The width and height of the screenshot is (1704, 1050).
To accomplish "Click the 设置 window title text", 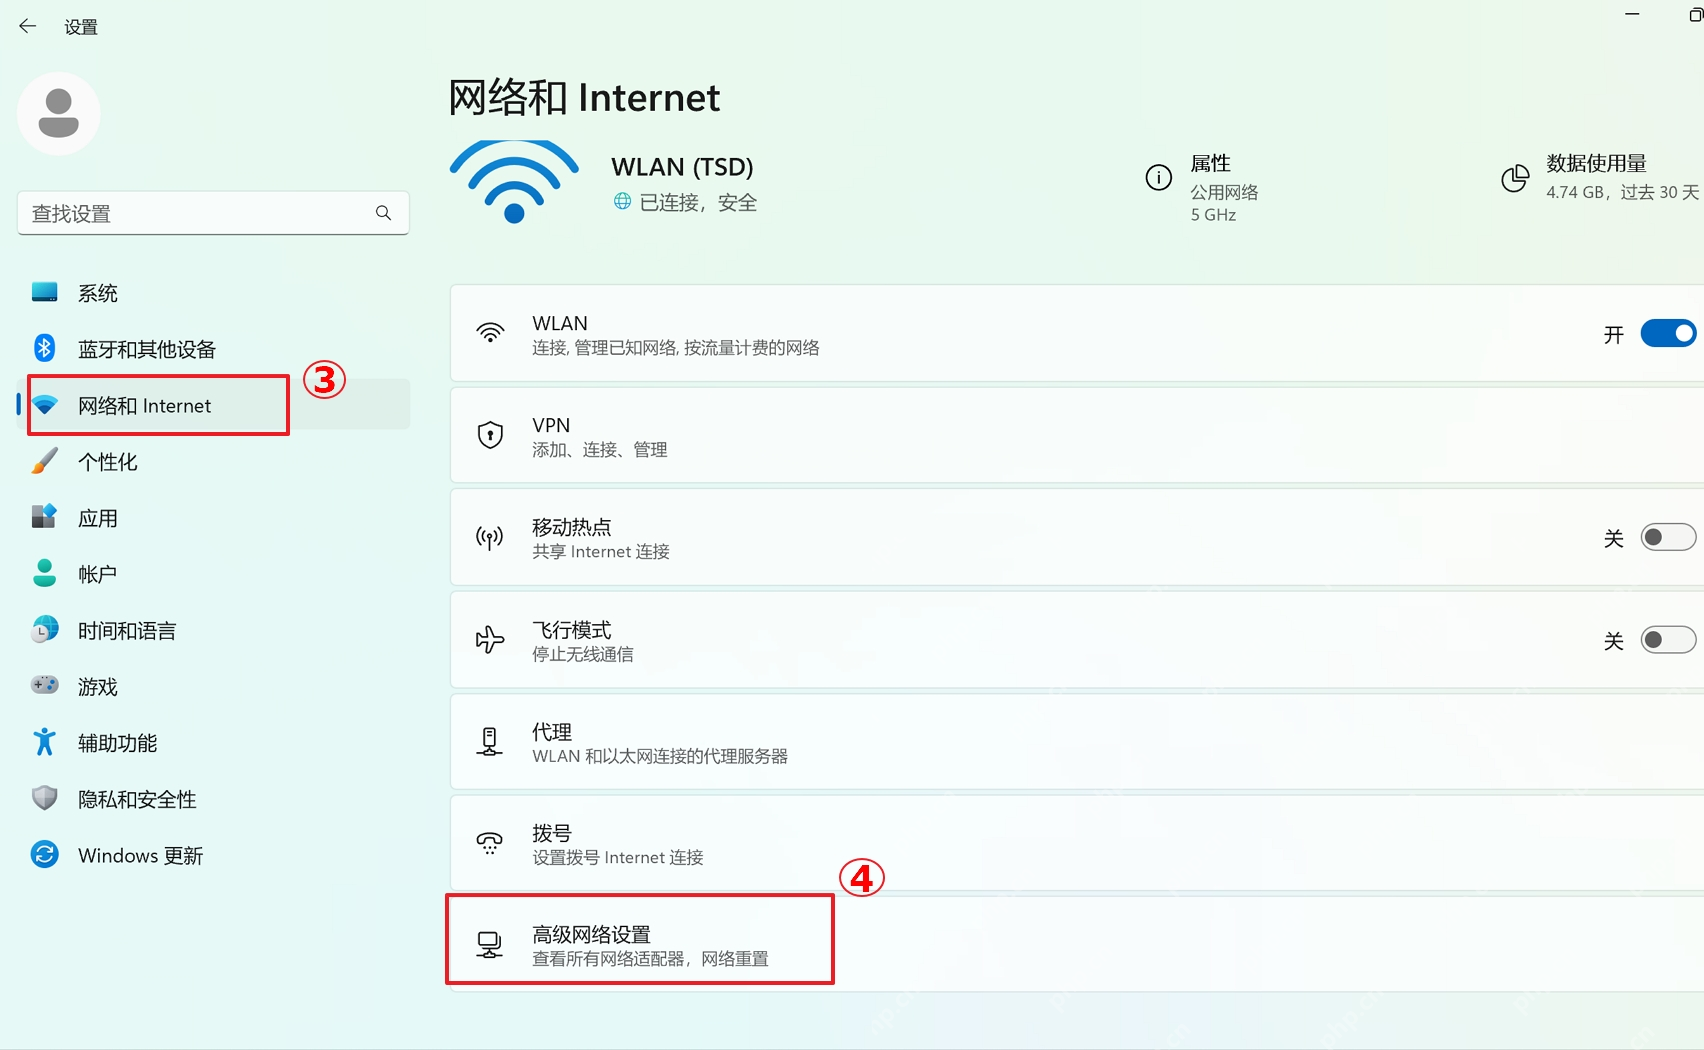I will click(x=81, y=27).
